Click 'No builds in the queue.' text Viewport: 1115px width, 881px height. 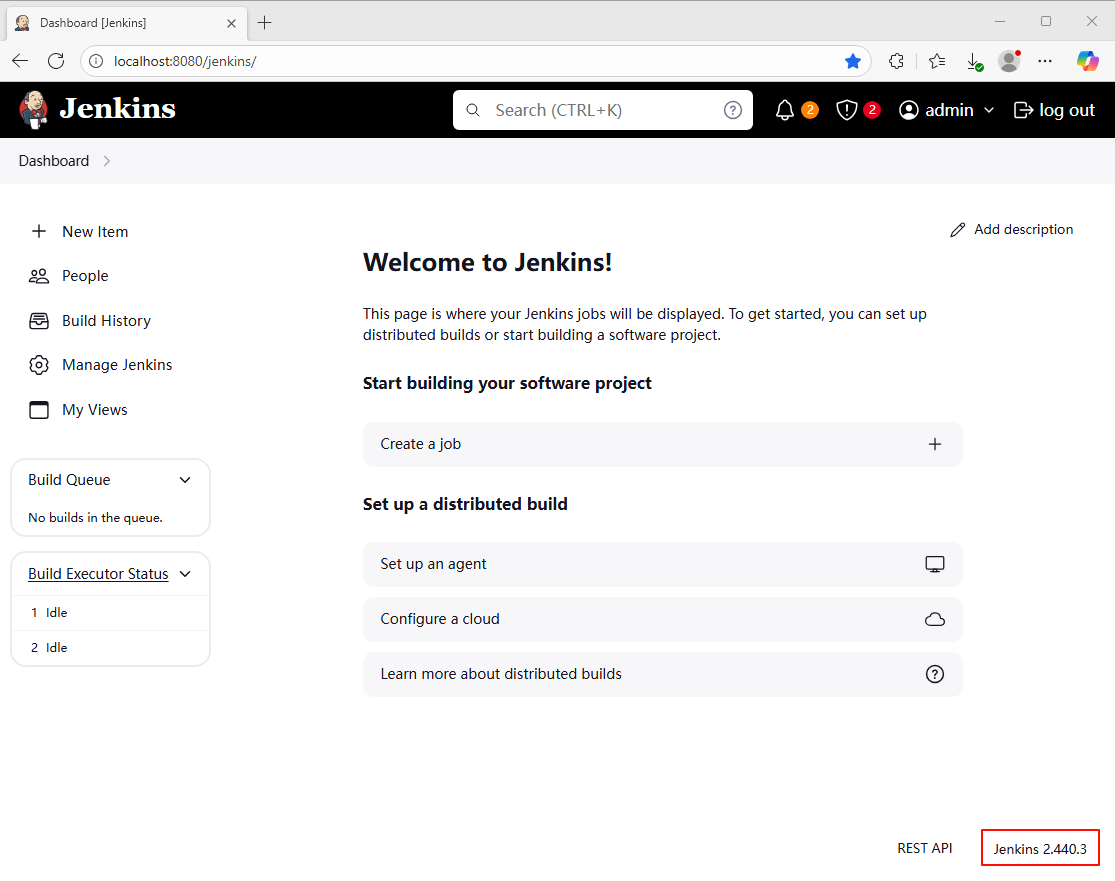[x=95, y=518]
